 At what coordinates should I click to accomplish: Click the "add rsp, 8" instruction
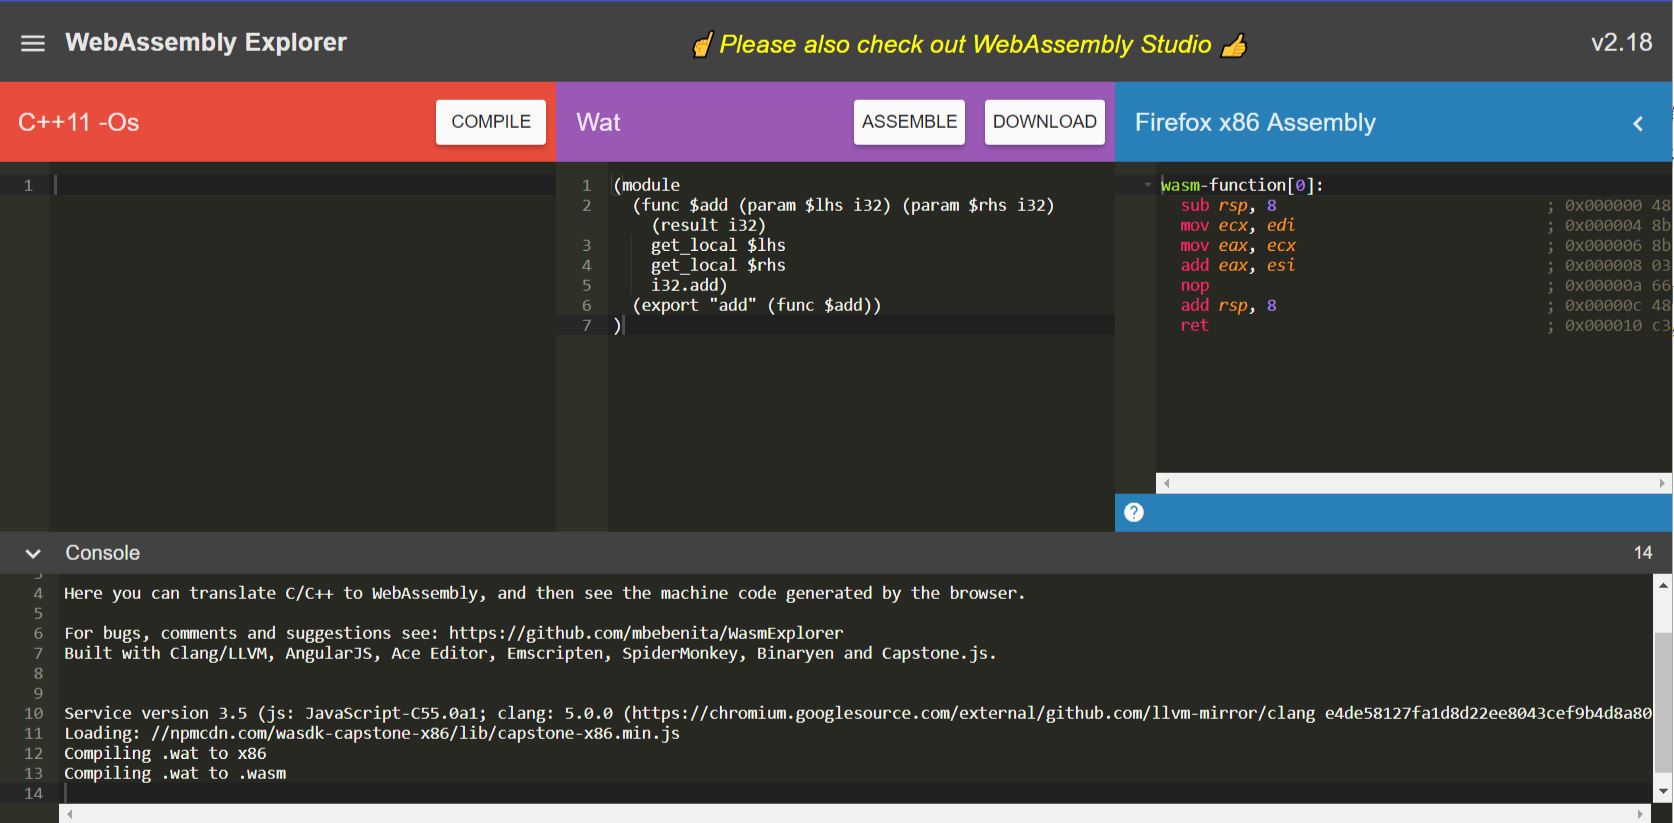[x=1228, y=305]
